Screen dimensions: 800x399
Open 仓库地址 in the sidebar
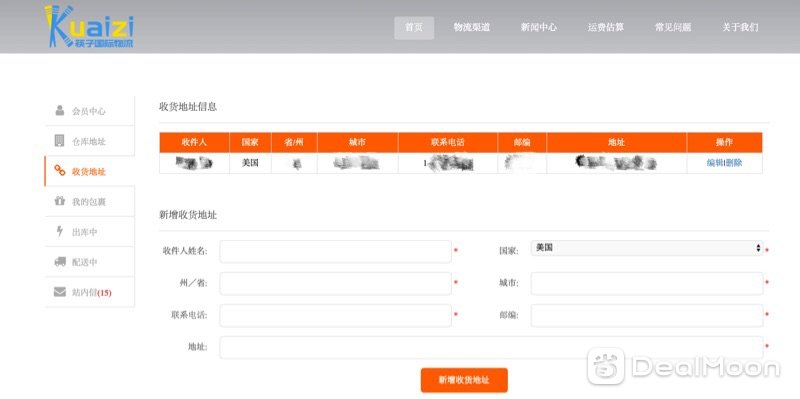(x=89, y=141)
